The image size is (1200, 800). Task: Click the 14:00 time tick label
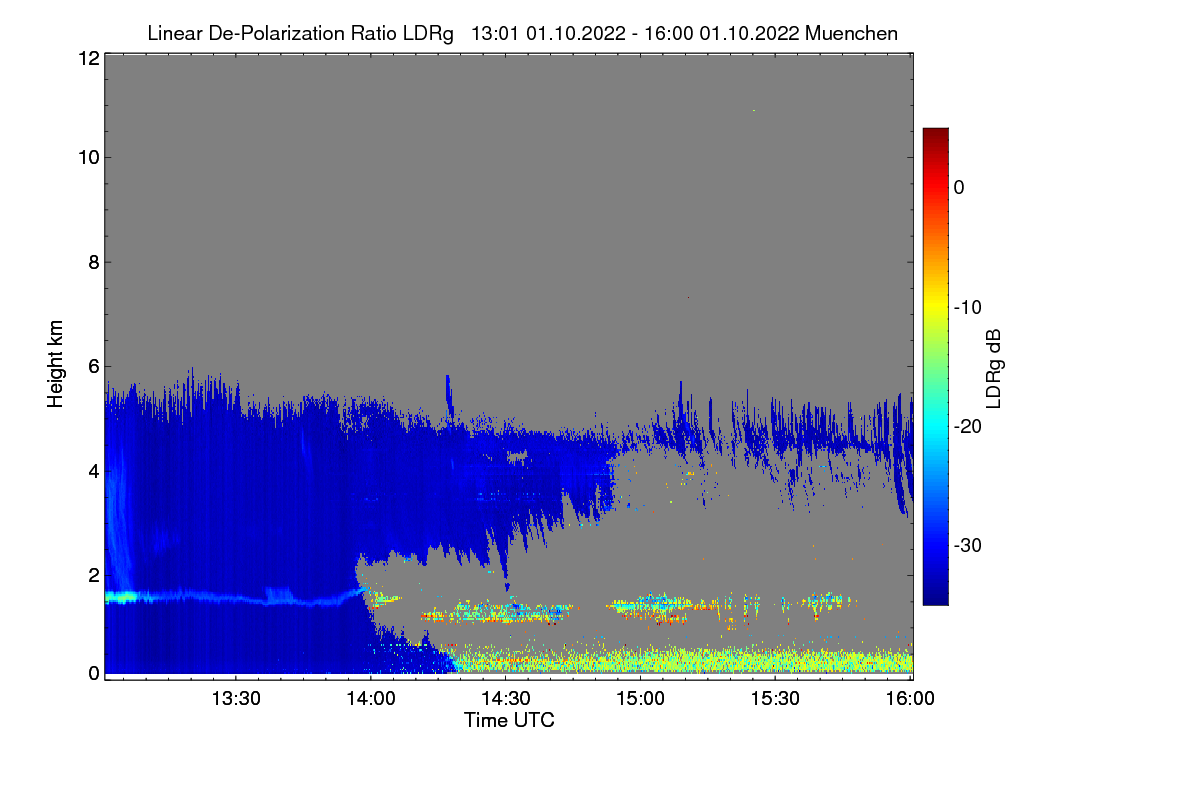[x=370, y=699]
